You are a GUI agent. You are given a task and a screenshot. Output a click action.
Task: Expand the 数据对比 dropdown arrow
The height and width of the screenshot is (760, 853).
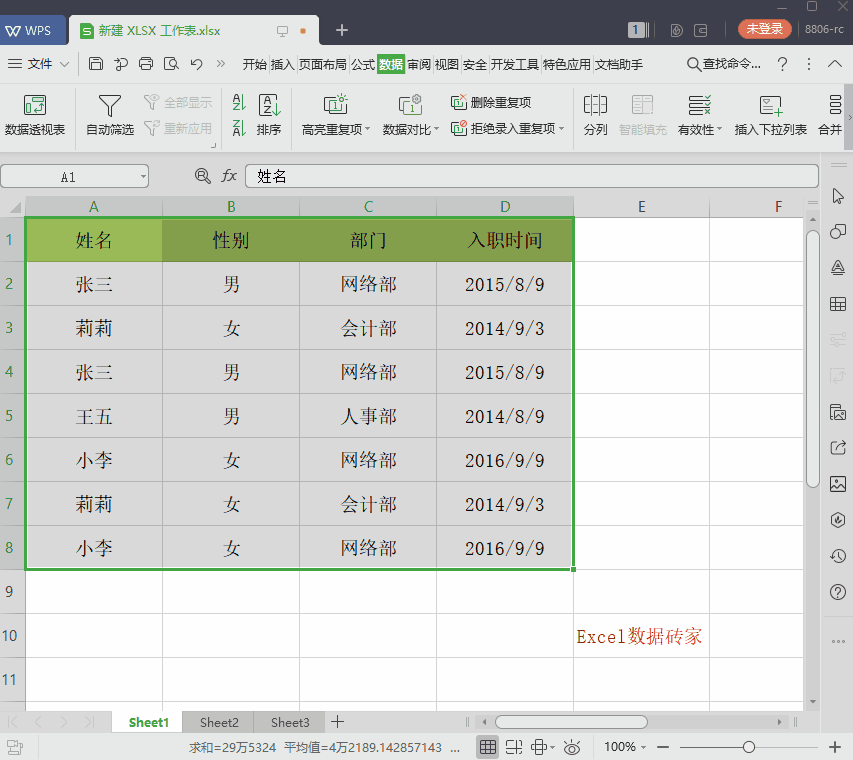click(x=436, y=129)
